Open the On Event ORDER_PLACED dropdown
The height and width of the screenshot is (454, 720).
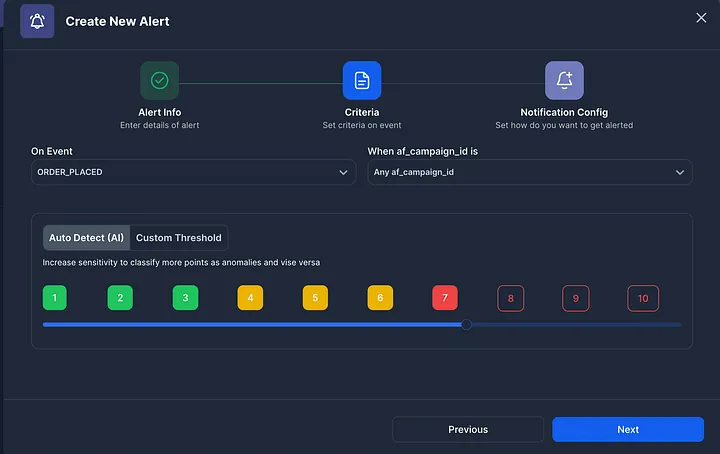(x=193, y=172)
